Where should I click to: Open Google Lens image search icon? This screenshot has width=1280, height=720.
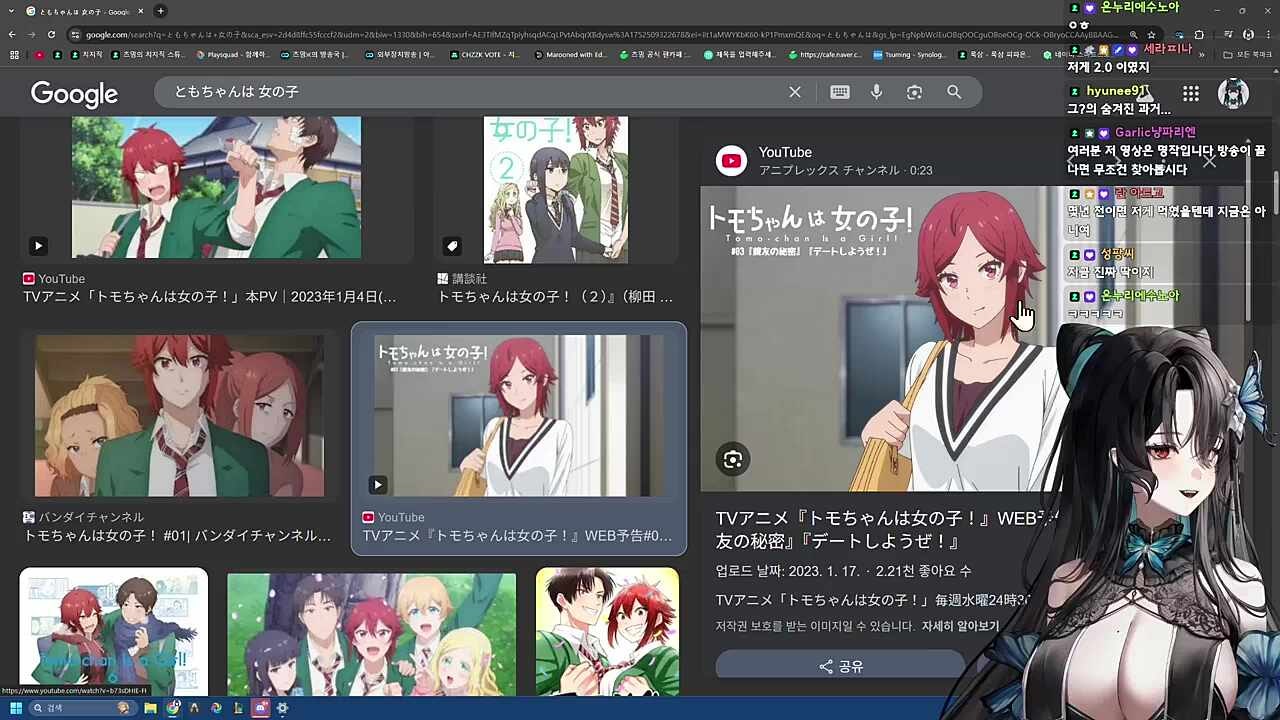tap(914, 92)
